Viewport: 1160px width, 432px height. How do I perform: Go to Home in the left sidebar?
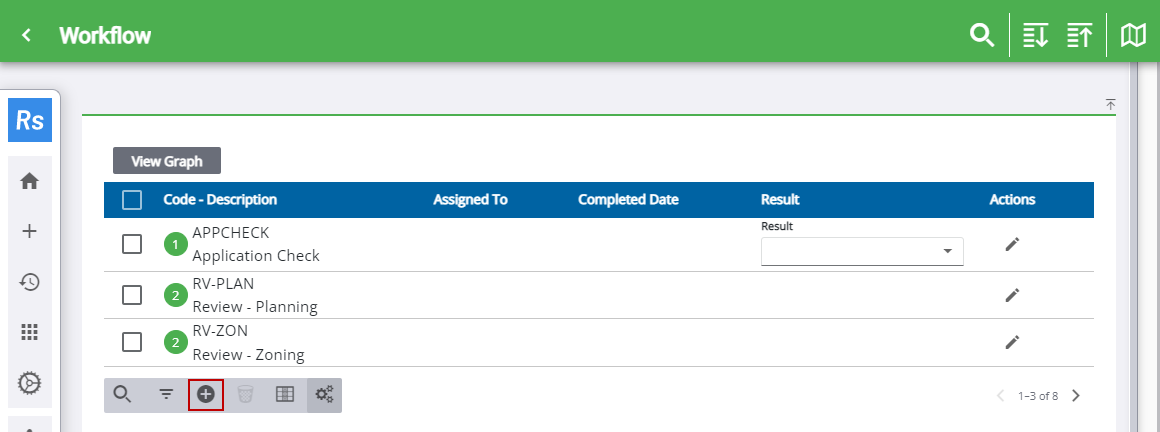(30, 181)
